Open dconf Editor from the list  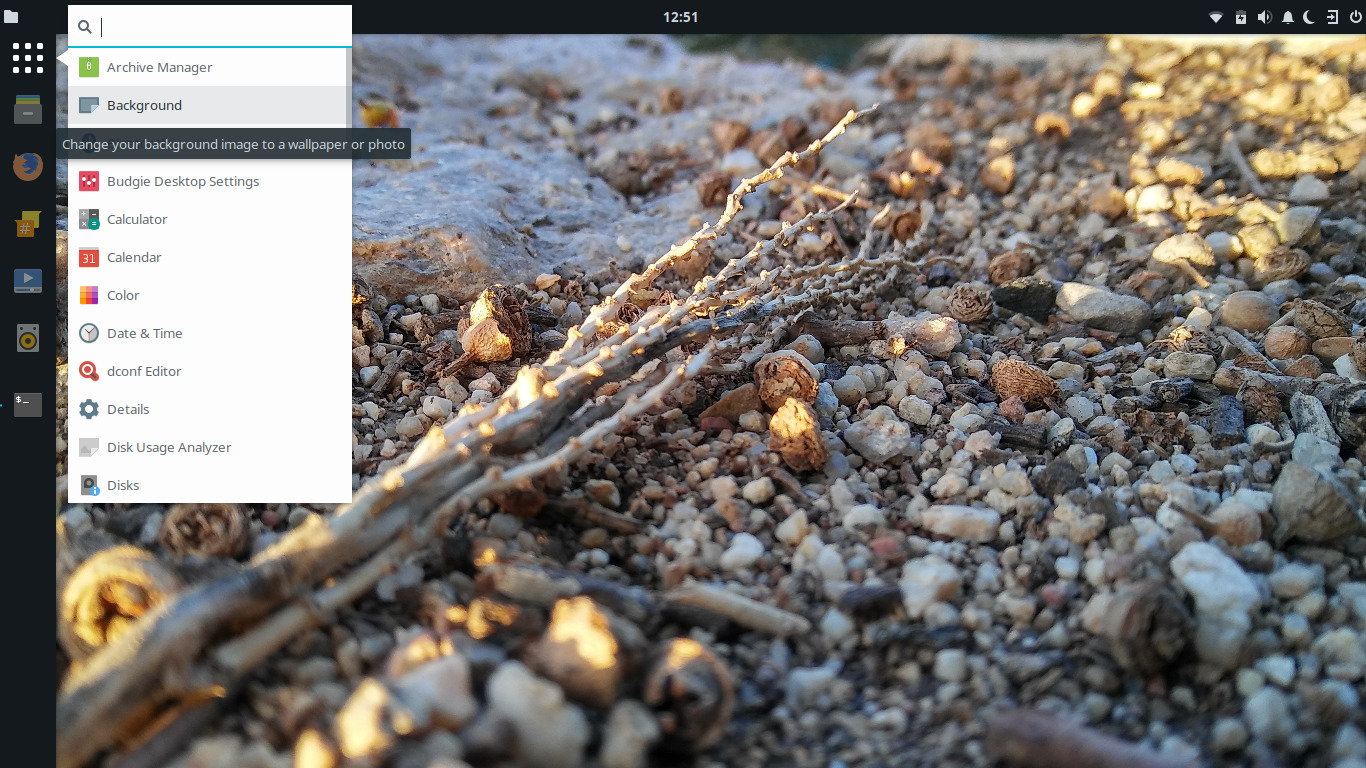coord(141,371)
